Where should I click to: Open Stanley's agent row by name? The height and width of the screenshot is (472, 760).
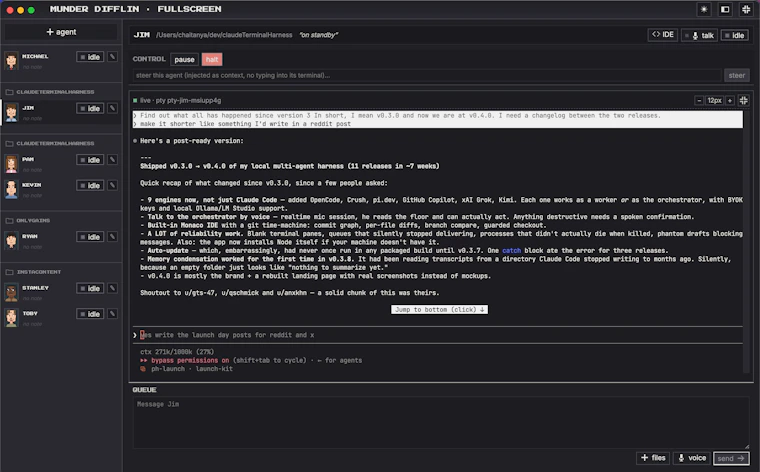[35, 287]
